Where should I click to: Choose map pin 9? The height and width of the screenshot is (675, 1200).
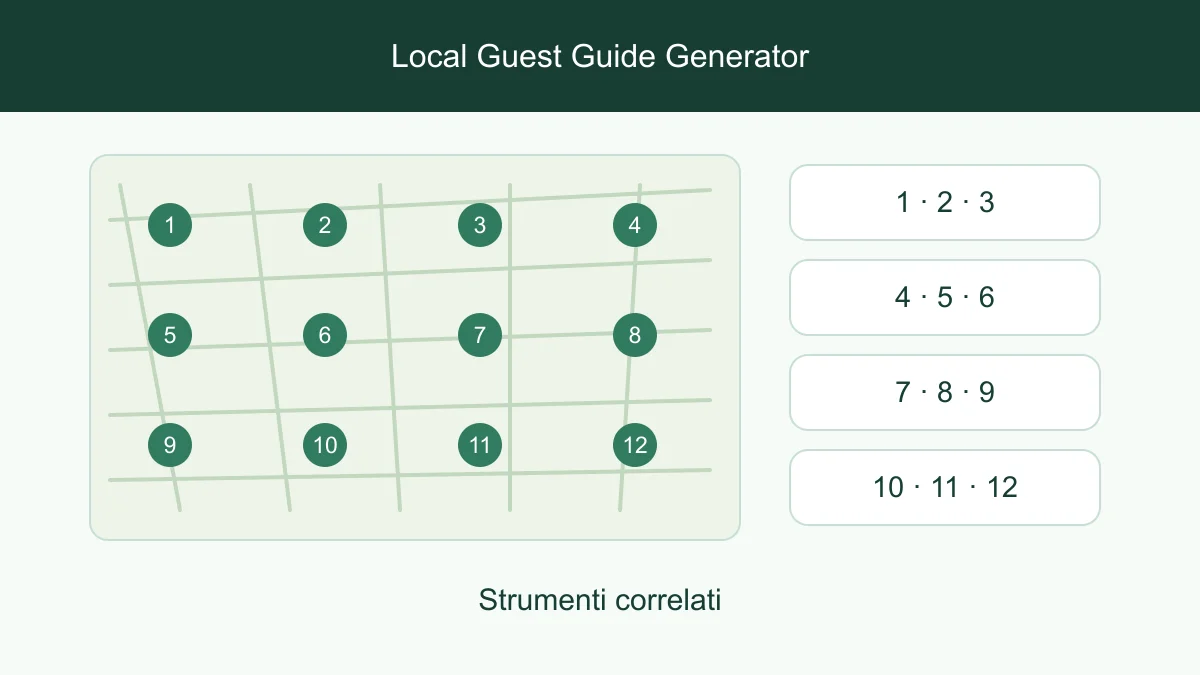[x=170, y=445]
